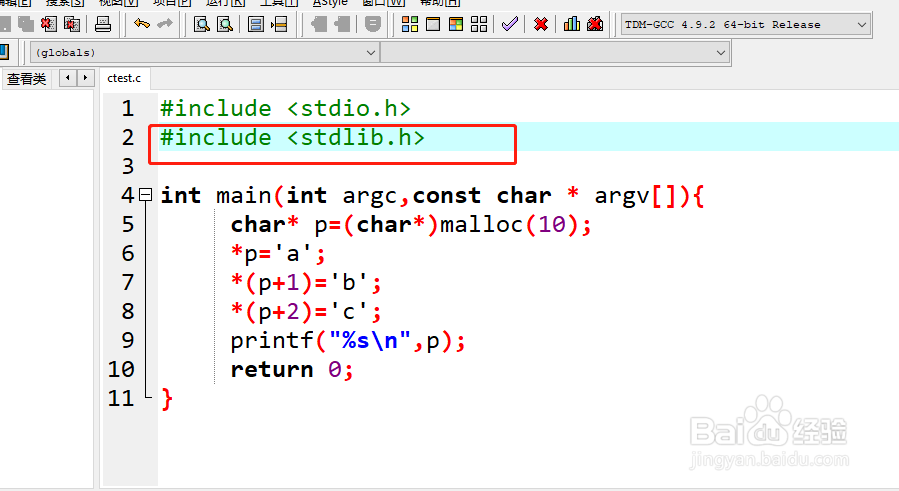The width and height of the screenshot is (899, 491).
Task: Click the Goto Function icon
Action: tap(256, 24)
